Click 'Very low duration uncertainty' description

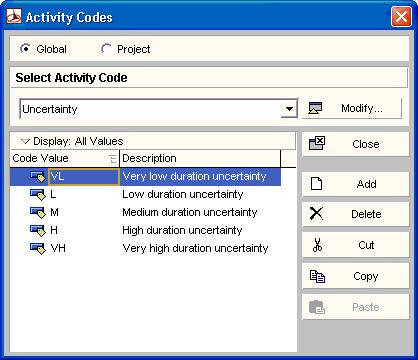194,176
